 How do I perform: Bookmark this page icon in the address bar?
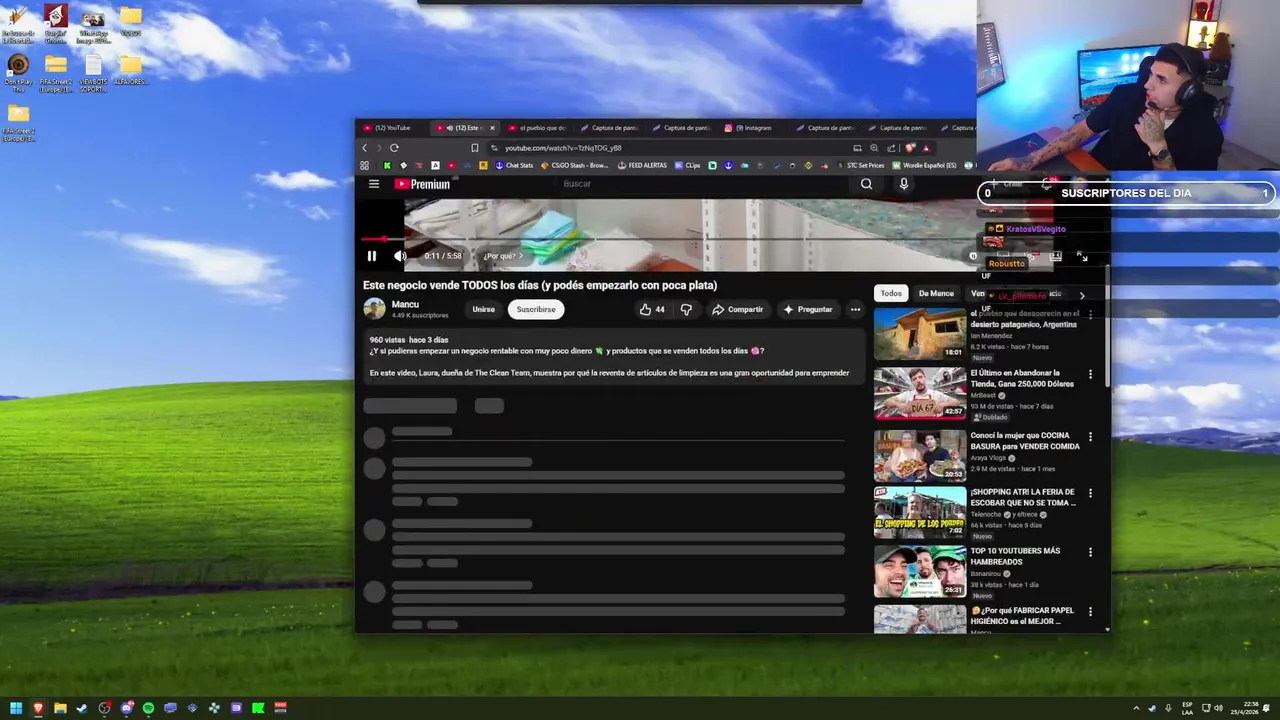tap(475, 148)
